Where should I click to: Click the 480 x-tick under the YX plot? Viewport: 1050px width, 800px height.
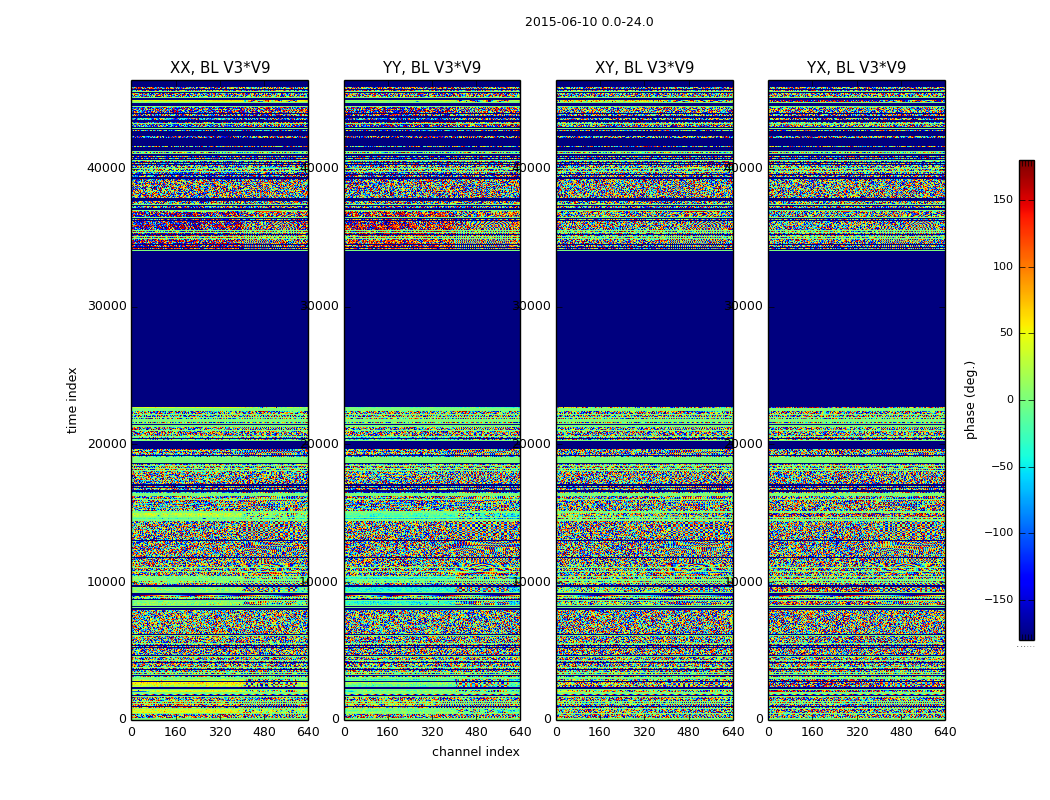coord(901,732)
